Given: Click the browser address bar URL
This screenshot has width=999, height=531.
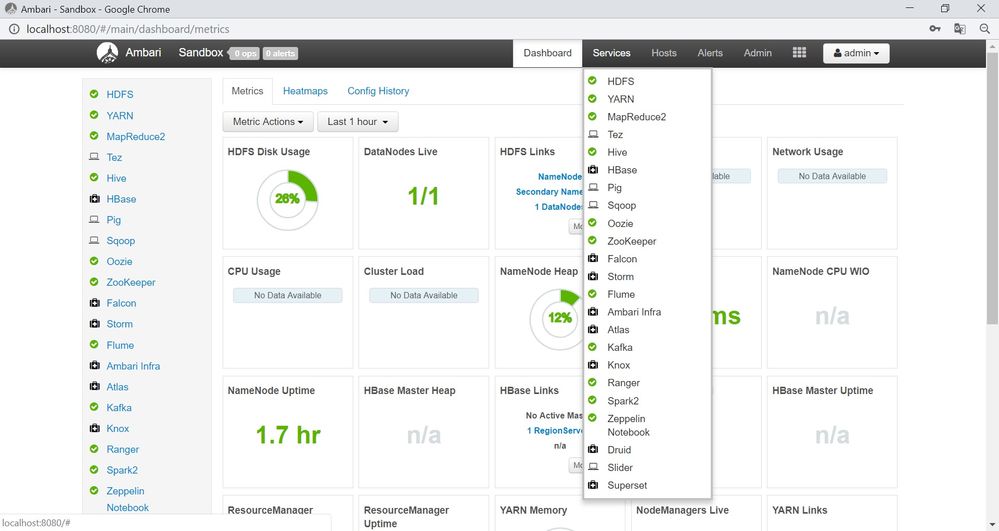Looking at the screenshot, I should (x=127, y=29).
